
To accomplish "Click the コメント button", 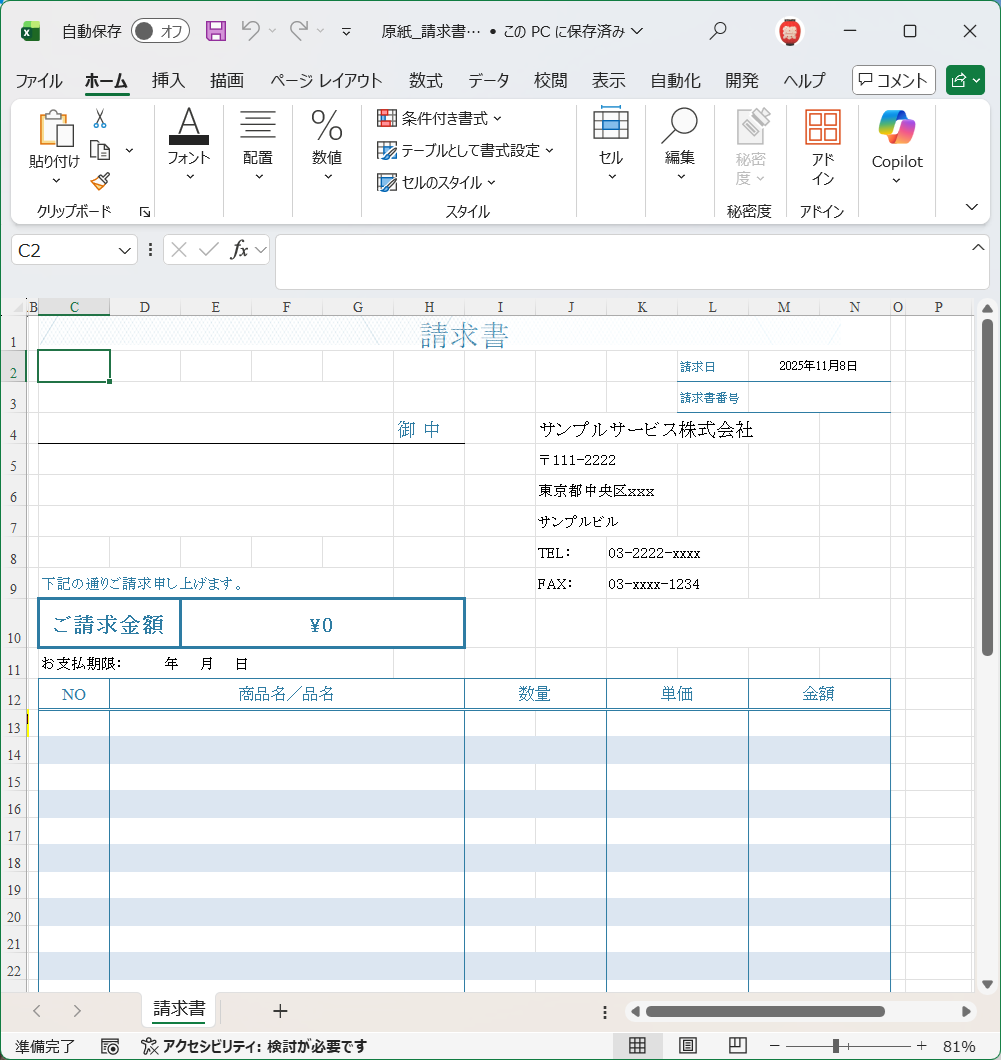I will [893, 79].
